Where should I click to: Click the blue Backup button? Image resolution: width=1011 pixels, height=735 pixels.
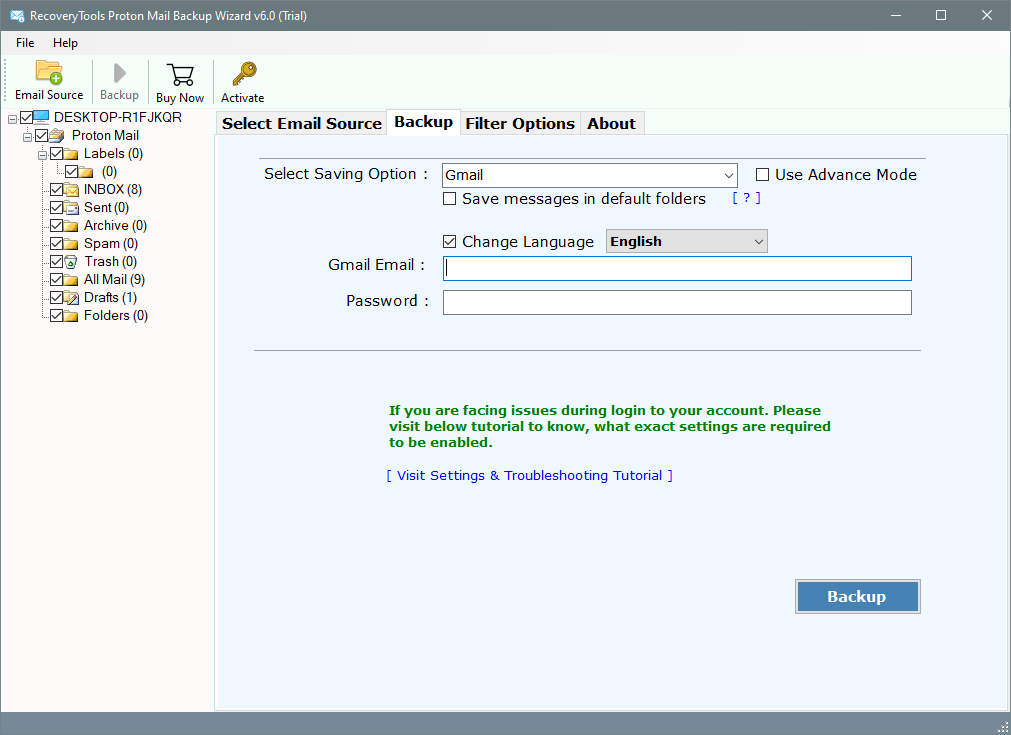coord(857,596)
